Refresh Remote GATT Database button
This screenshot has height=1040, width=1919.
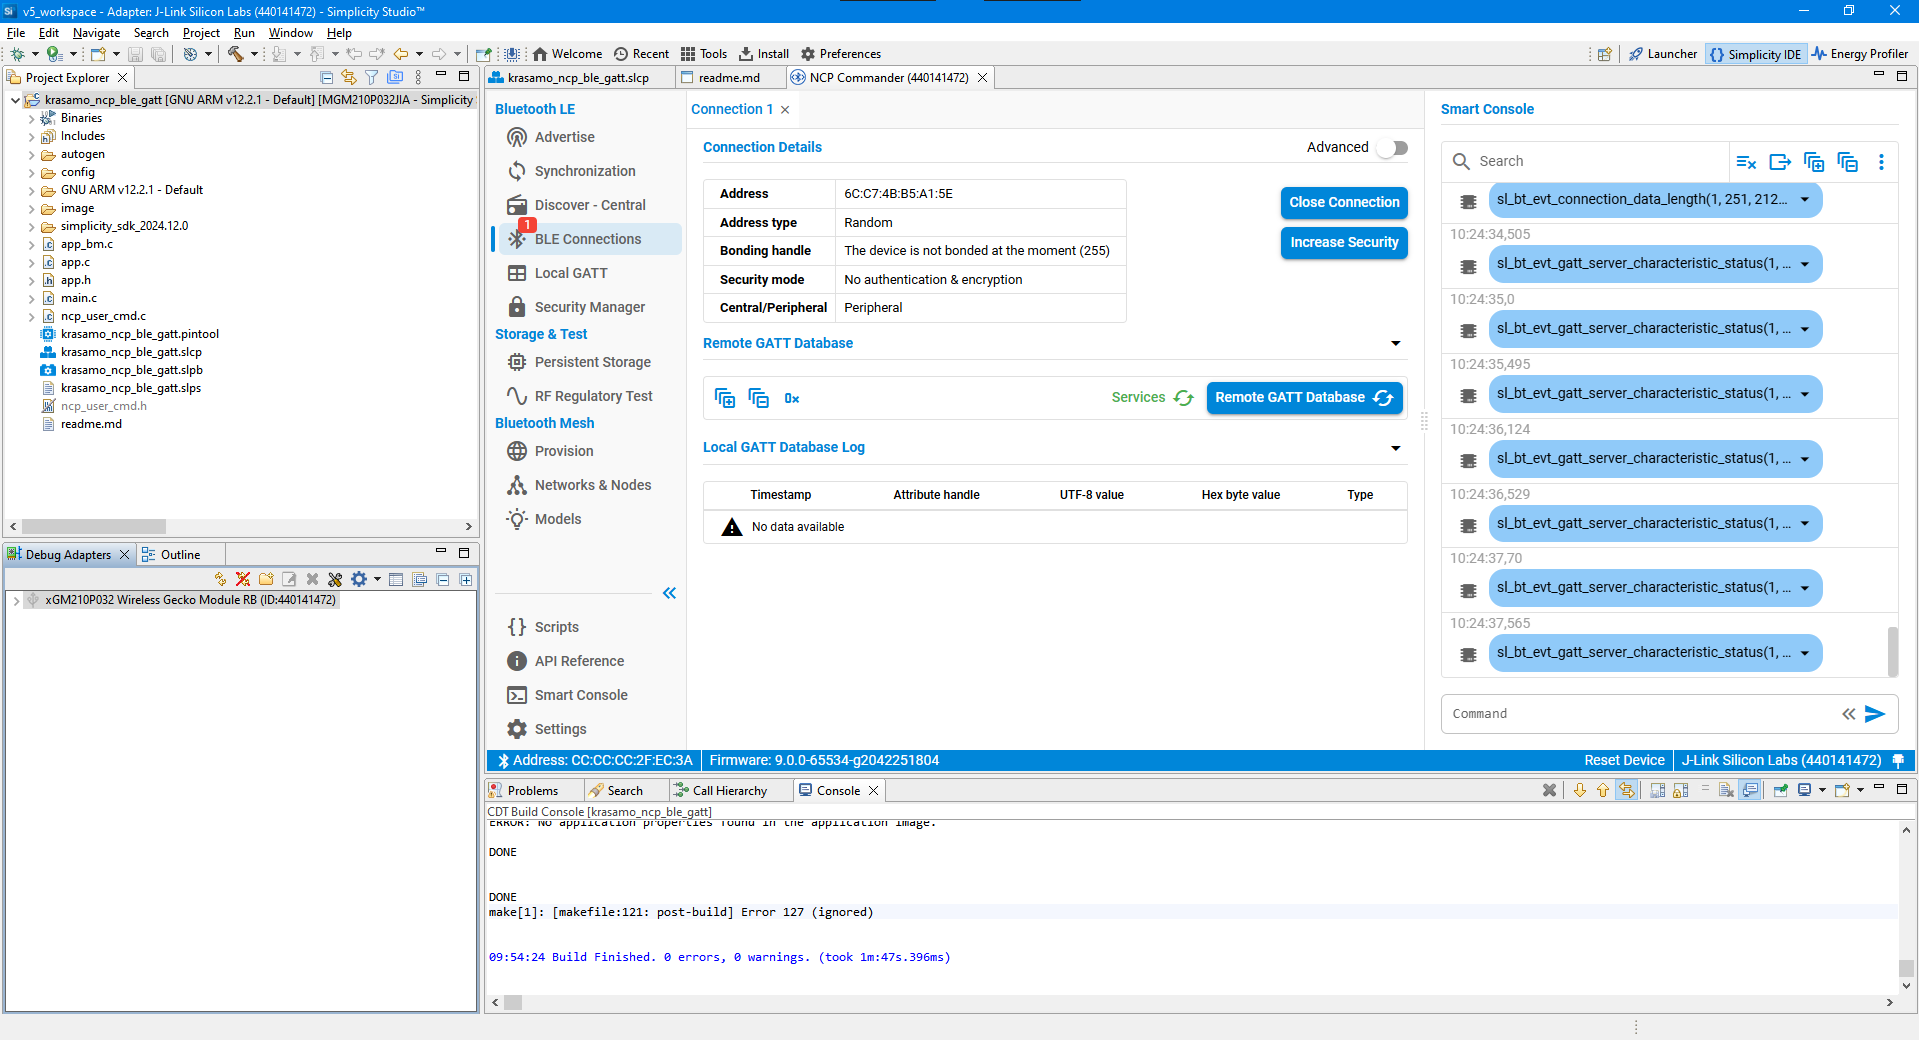point(1304,397)
